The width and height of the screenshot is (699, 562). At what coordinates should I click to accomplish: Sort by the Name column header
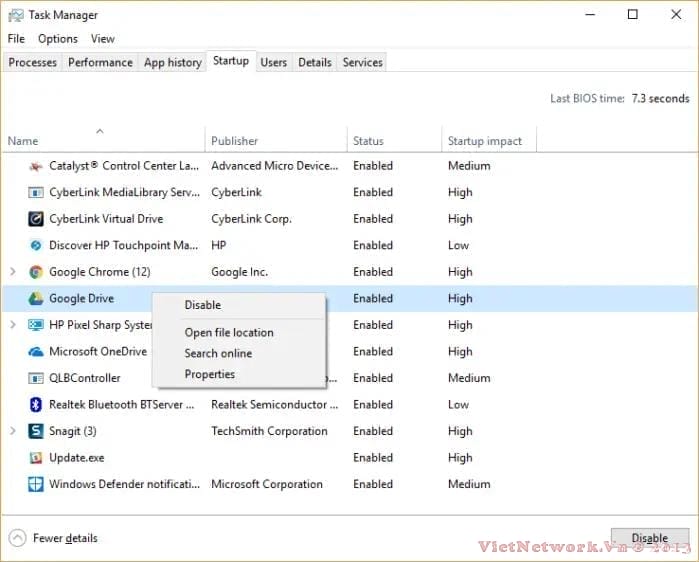pyautogui.click(x=103, y=140)
